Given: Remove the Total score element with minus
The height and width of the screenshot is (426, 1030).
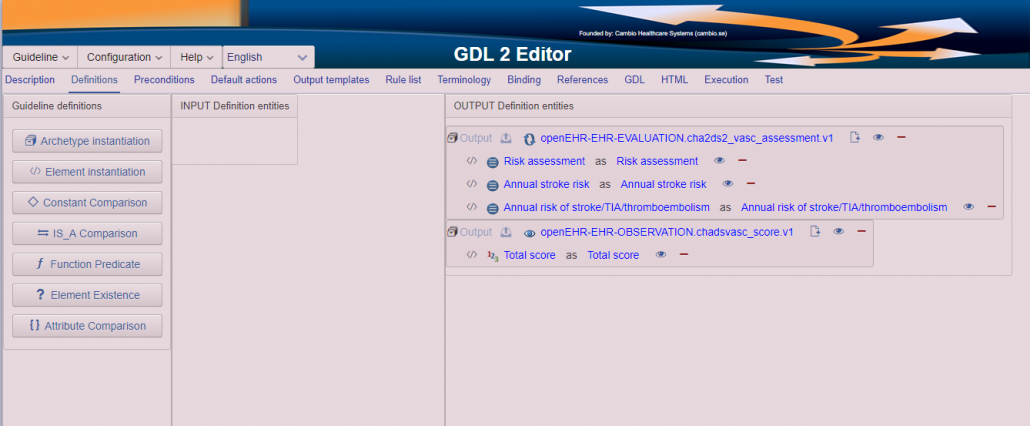Looking at the screenshot, I should 683,255.
